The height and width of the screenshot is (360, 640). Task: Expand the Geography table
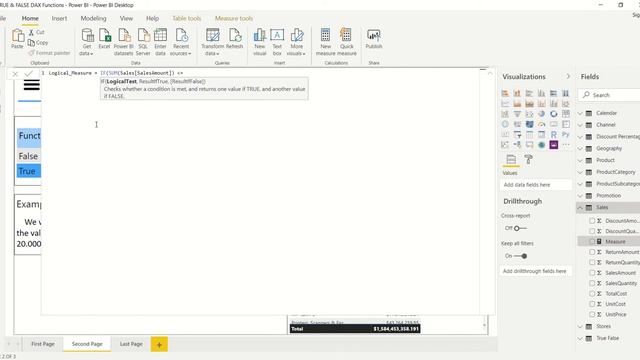580,149
